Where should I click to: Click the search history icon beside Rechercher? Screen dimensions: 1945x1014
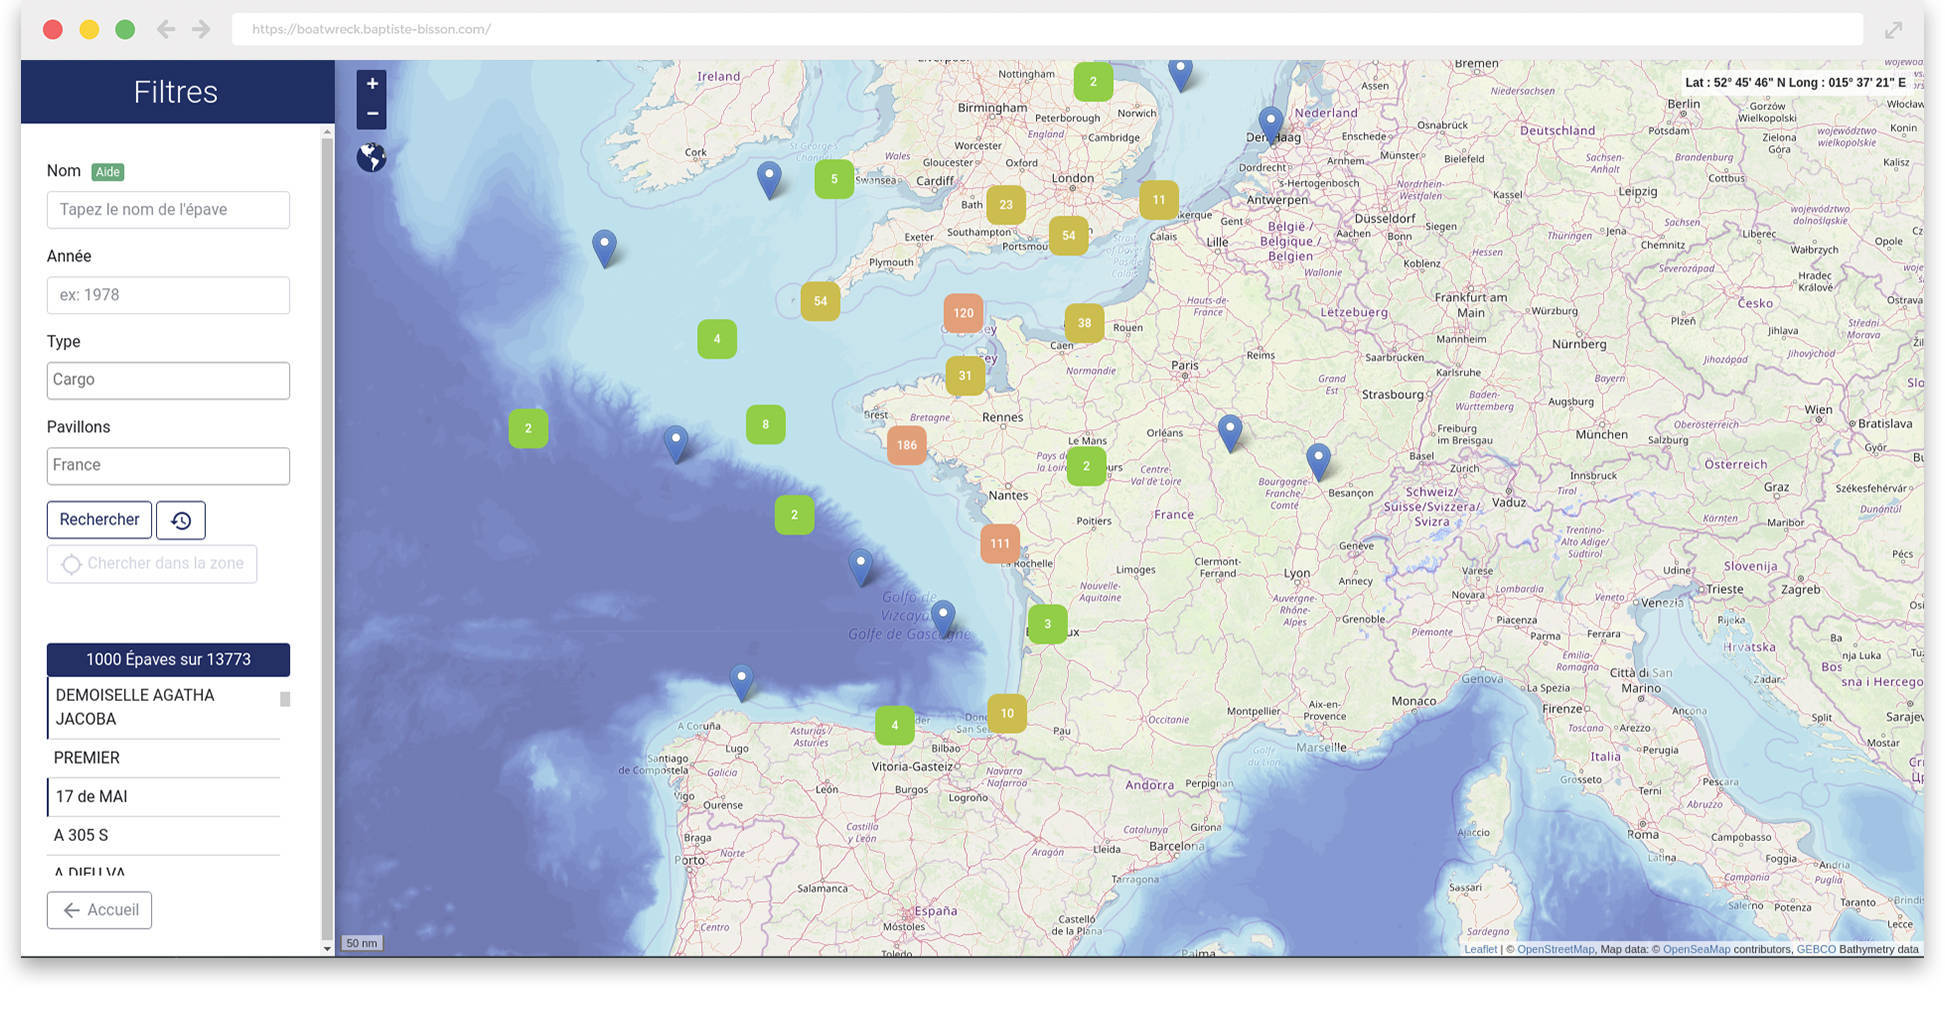pos(180,520)
